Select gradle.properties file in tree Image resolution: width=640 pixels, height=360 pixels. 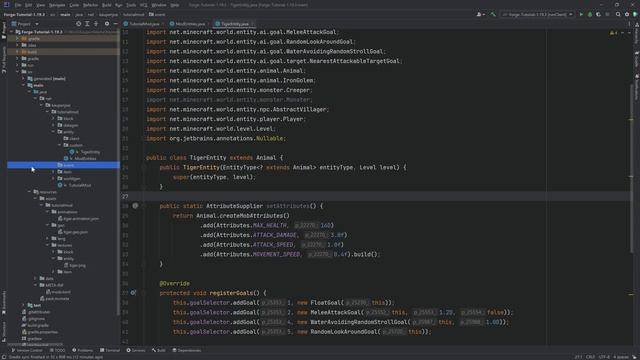point(42,332)
